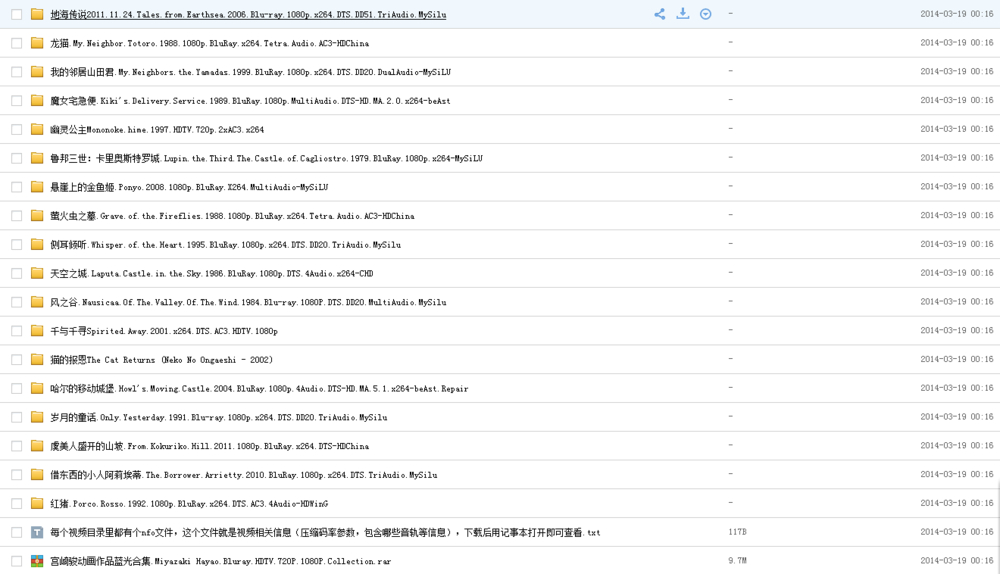
Task: Open Kiki's.Delivery.Service.1989 folder link
Action: click(x=250, y=100)
